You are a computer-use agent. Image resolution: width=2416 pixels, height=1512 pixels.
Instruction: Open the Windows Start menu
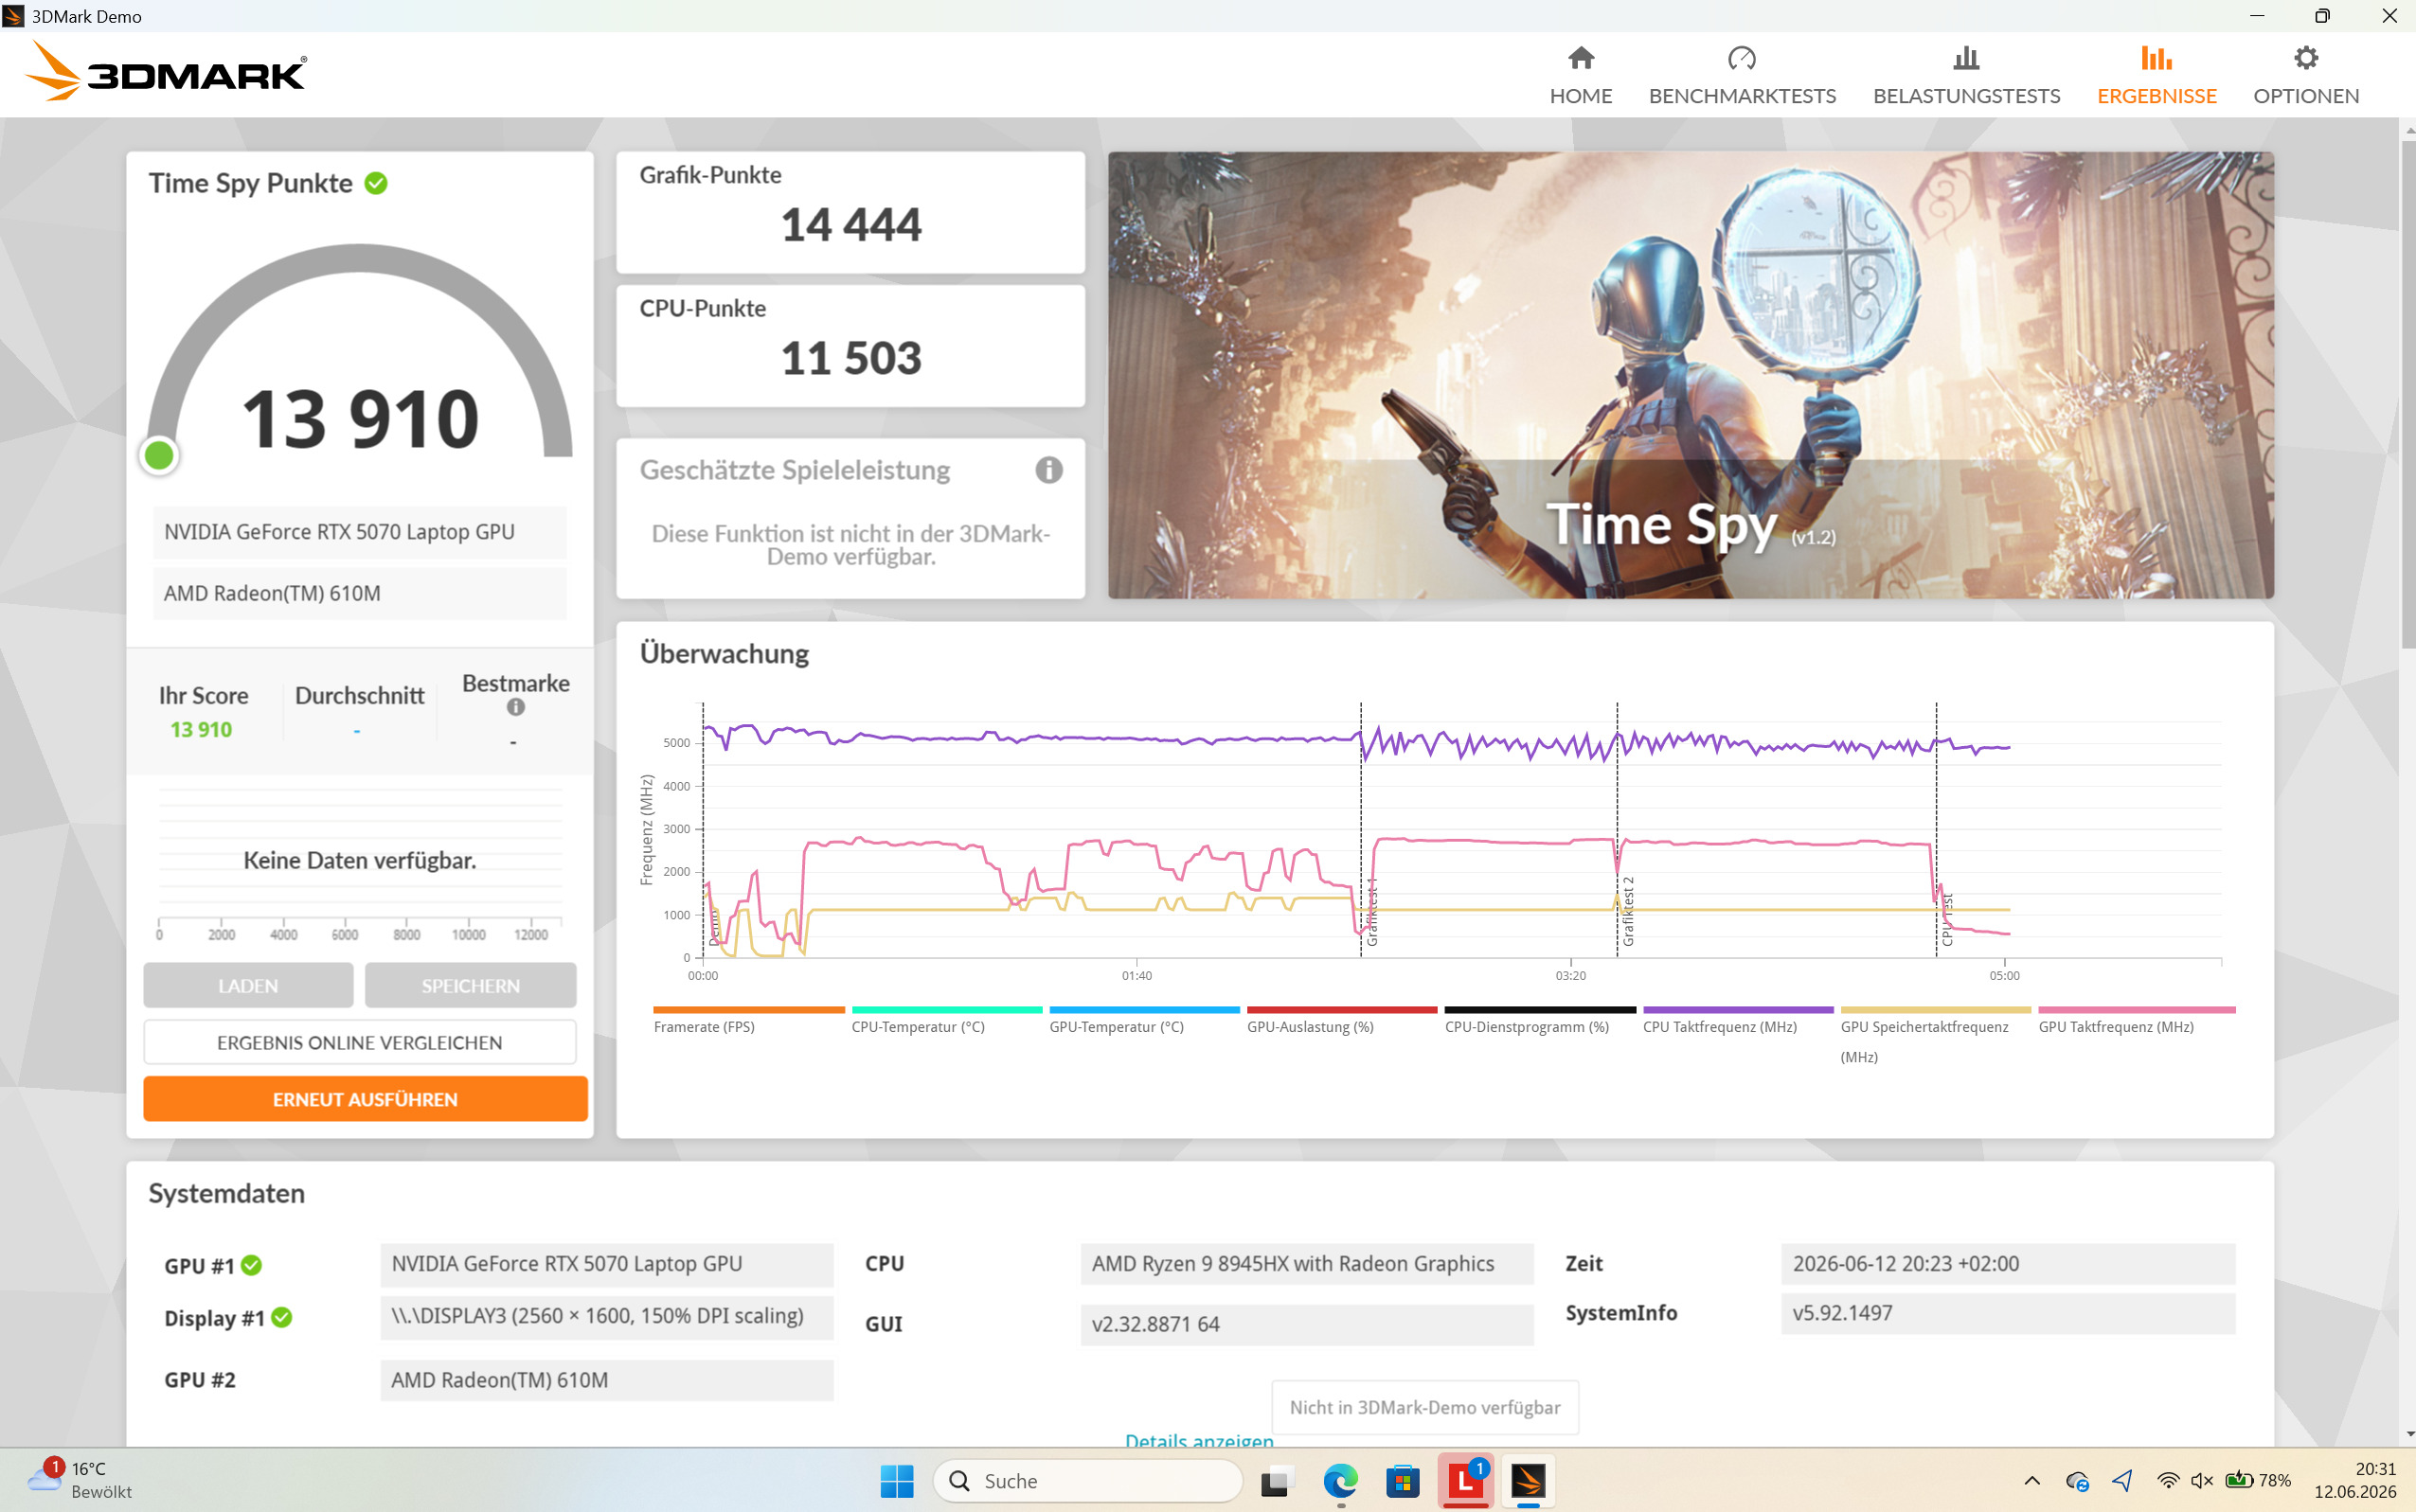click(x=897, y=1481)
